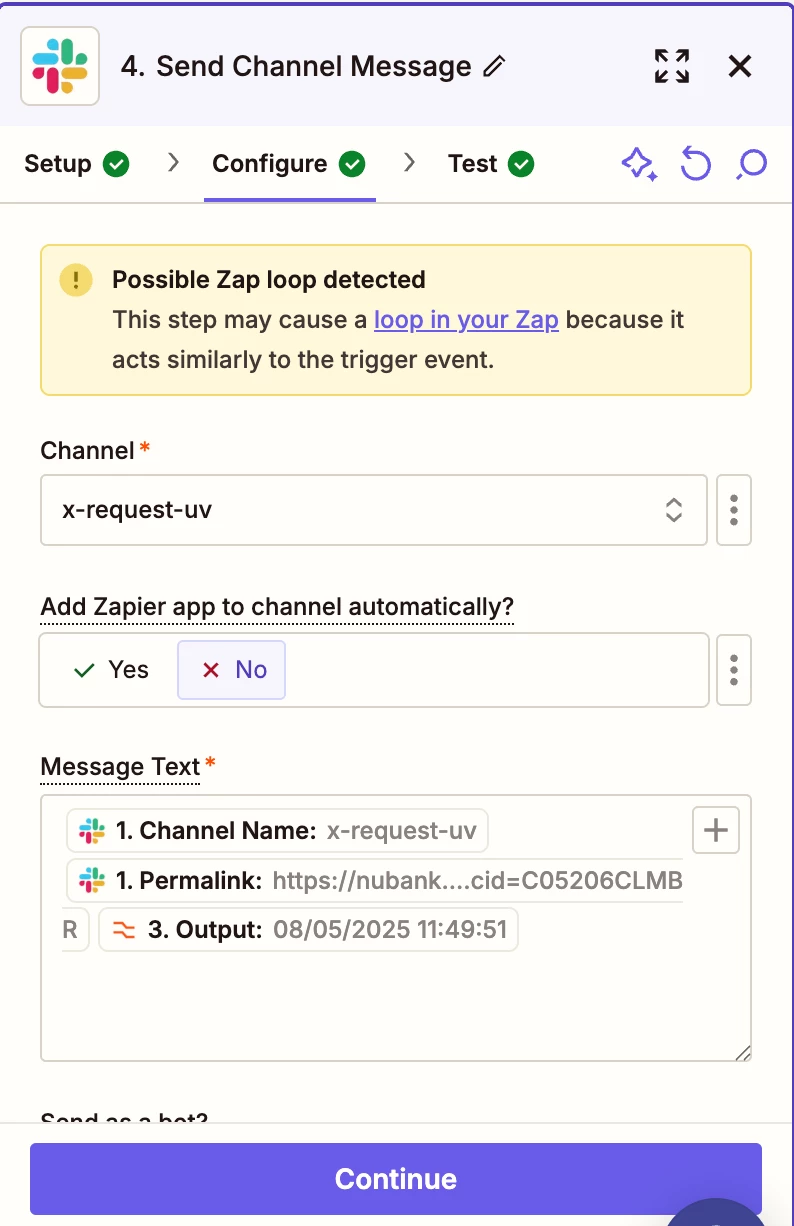The image size is (794, 1226).
Task: Click the yellow warning exclamation icon
Action: click(x=76, y=280)
